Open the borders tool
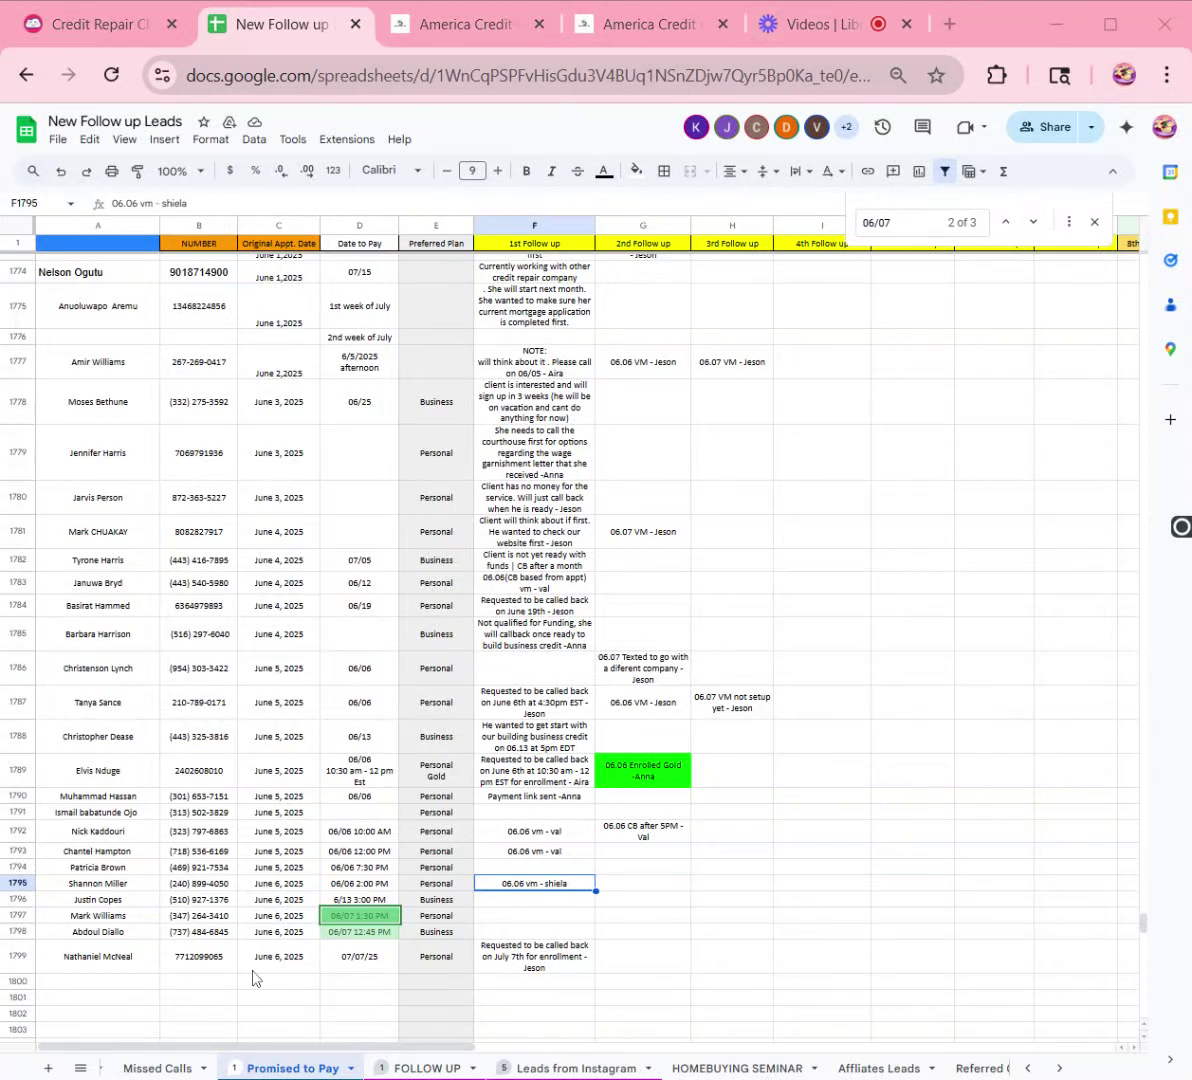The width and height of the screenshot is (1192, 1080). [x=664, y=171]
